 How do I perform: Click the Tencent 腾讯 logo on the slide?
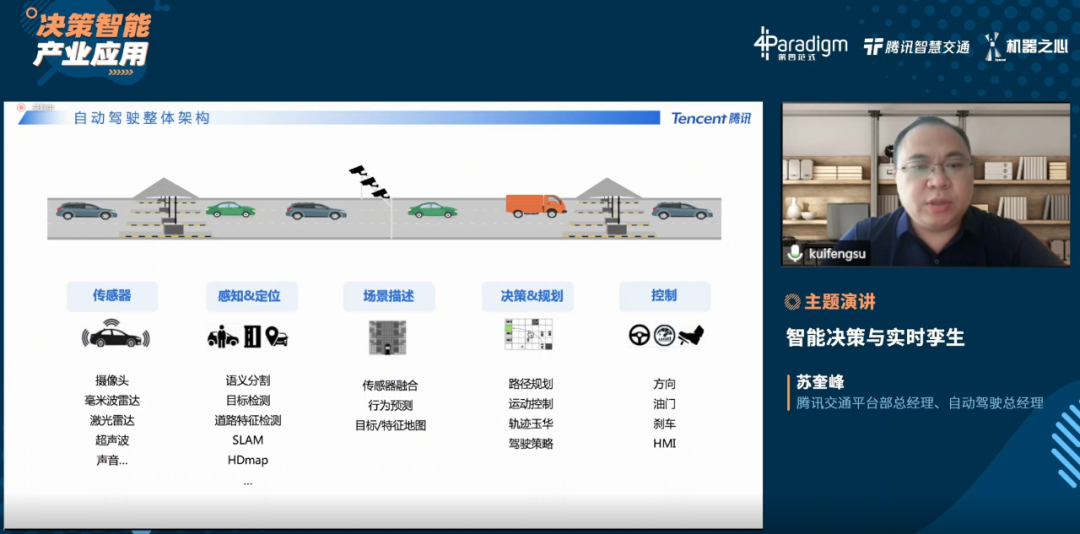coord(711,119)
